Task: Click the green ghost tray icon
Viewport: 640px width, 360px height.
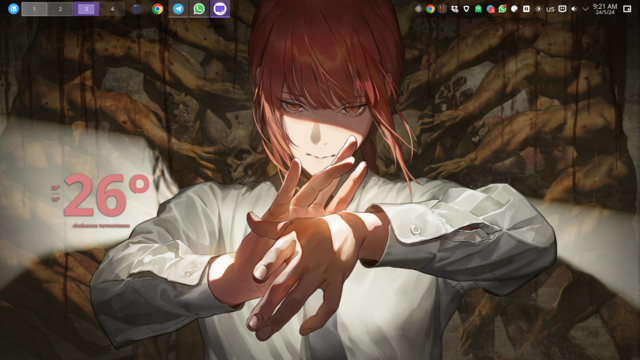Action: pos(478,9)
